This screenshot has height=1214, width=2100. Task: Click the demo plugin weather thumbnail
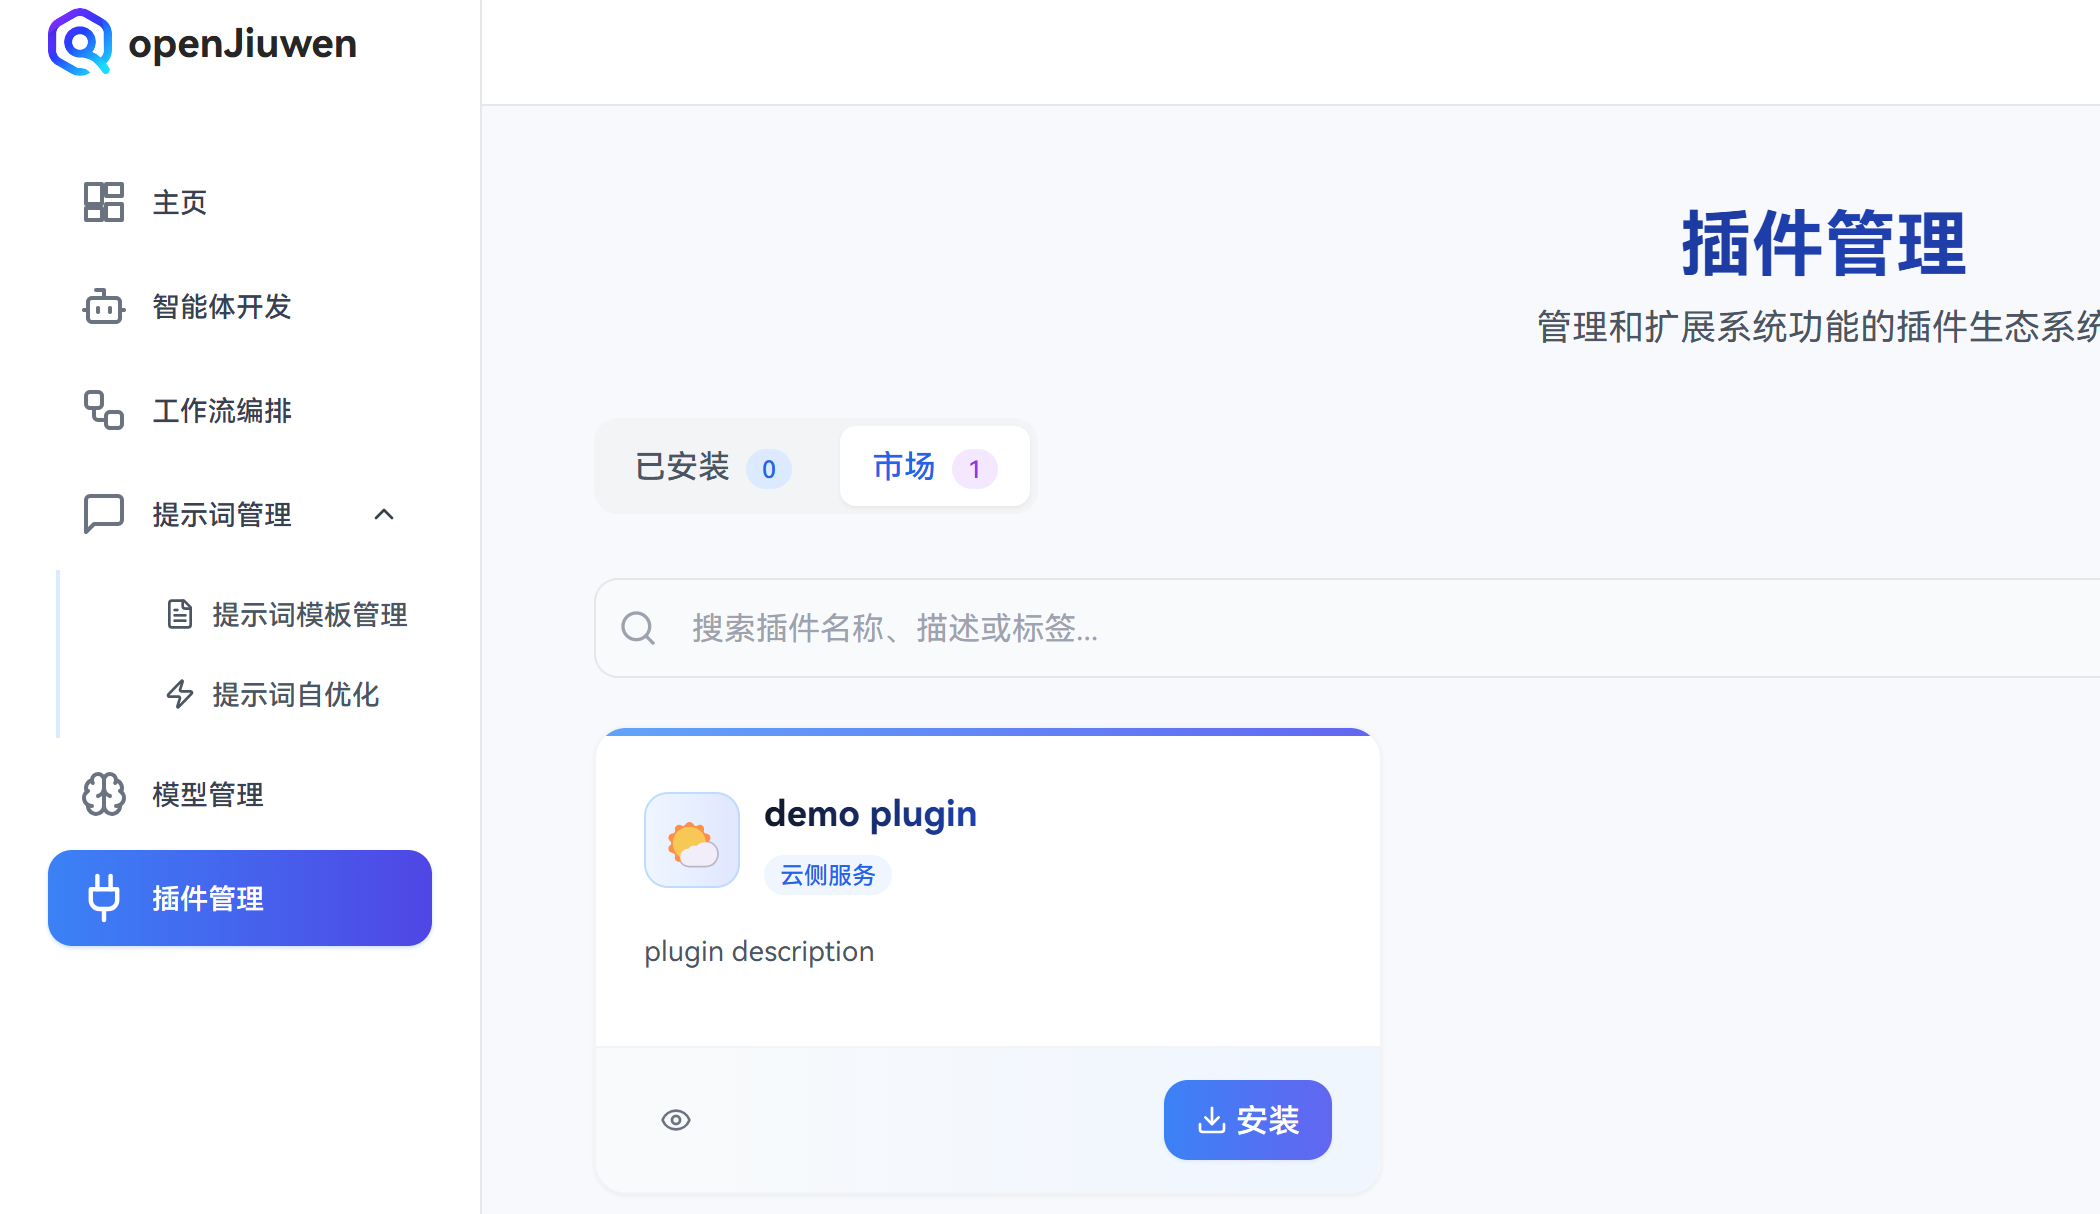[692, 840]
